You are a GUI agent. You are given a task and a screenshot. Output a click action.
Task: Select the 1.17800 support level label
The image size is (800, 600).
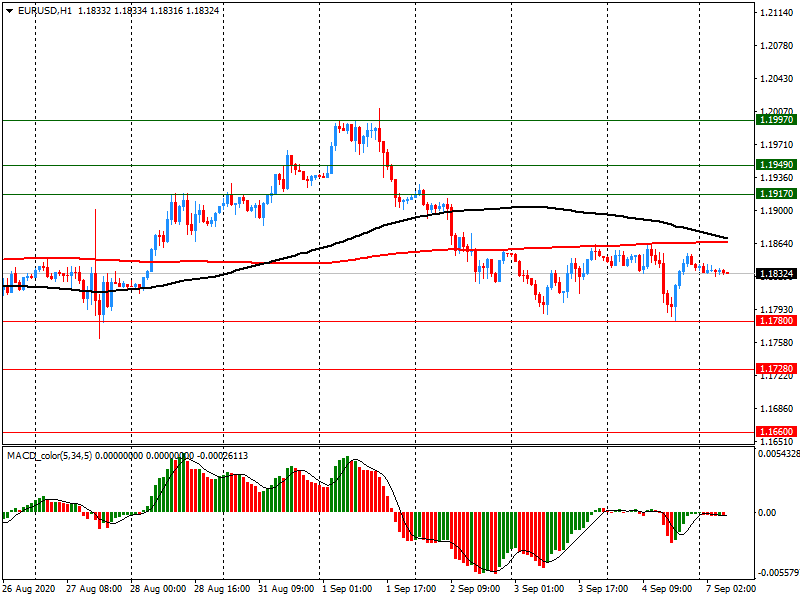776,321
